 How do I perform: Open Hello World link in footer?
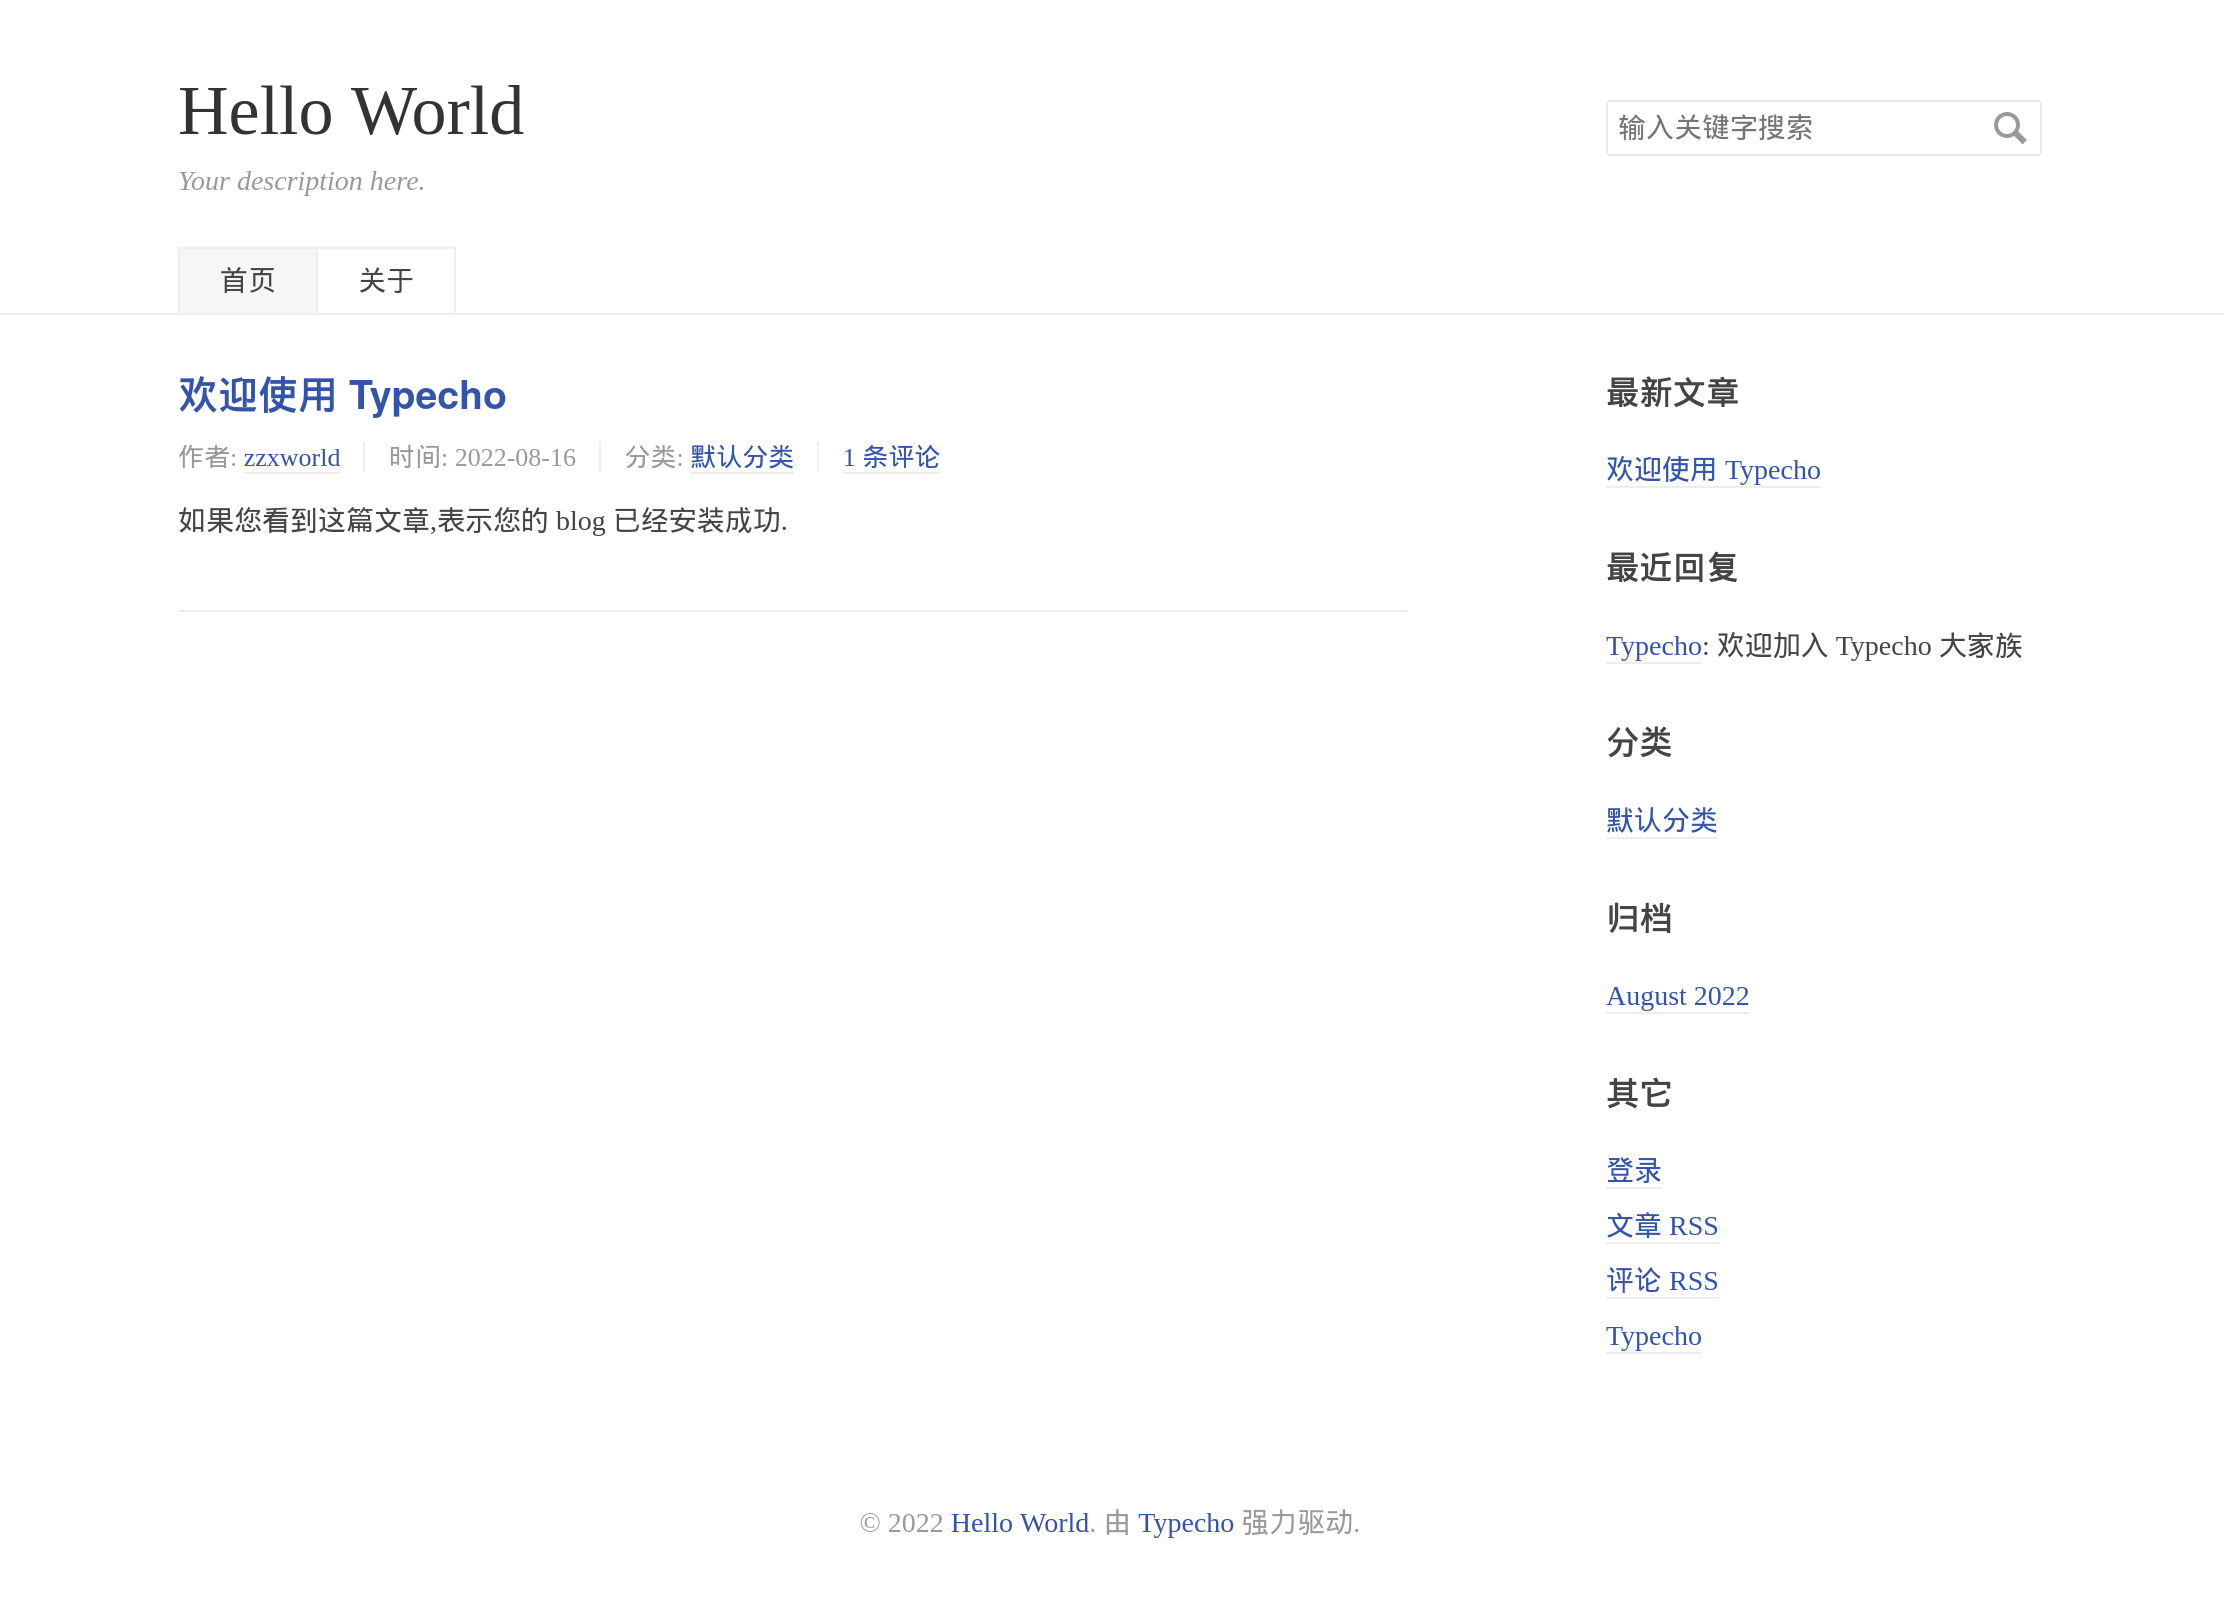pyautogui.click(x=1019, y=1523)
